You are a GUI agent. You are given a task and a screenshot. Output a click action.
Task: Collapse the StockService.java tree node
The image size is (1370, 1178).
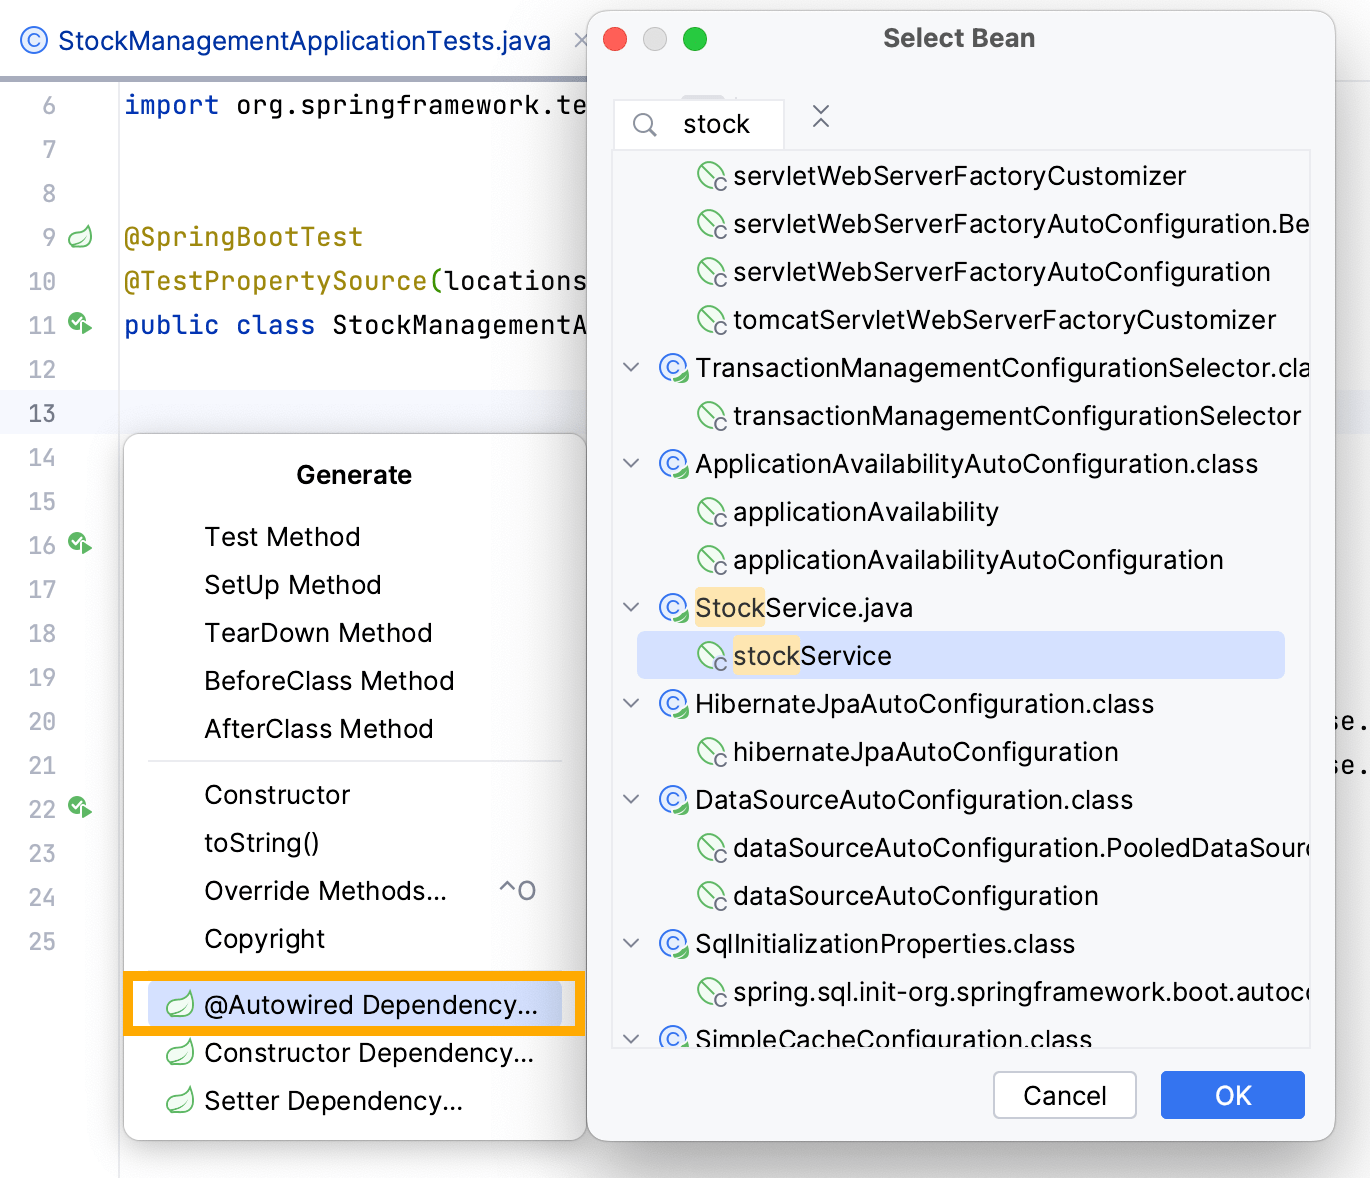tap(630, 607)
